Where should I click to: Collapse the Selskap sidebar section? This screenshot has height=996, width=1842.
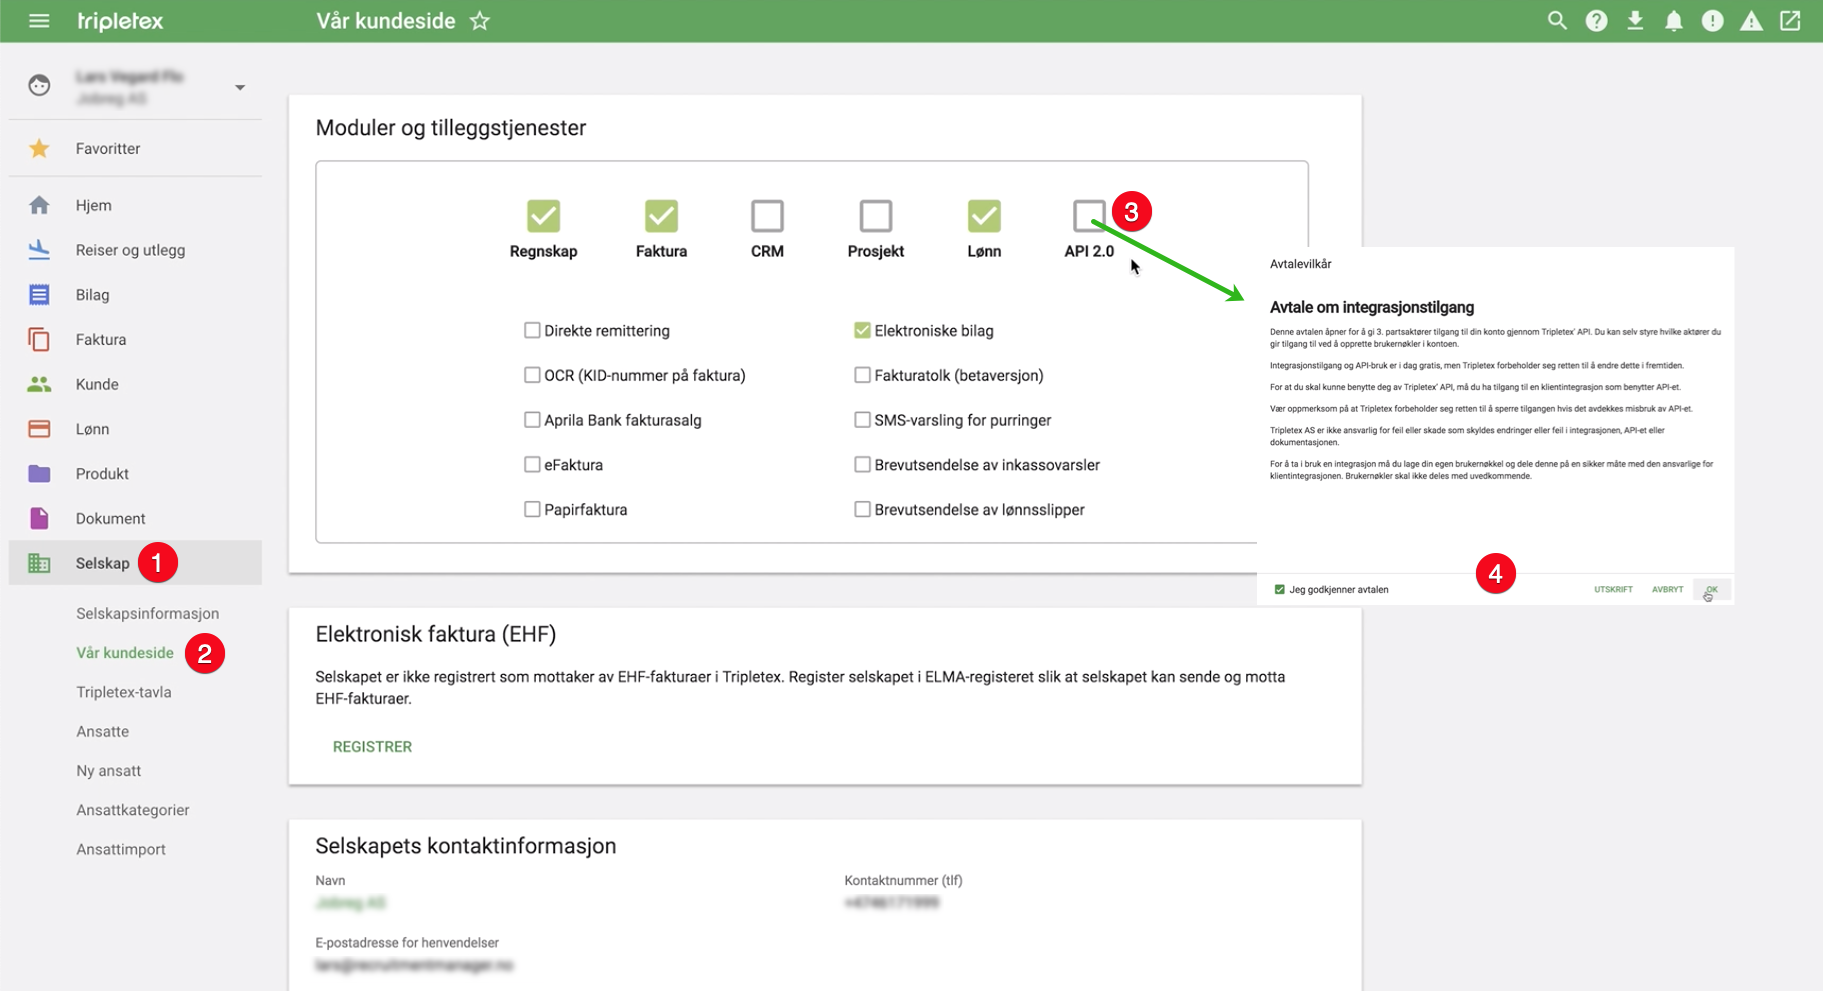(103, 563)
